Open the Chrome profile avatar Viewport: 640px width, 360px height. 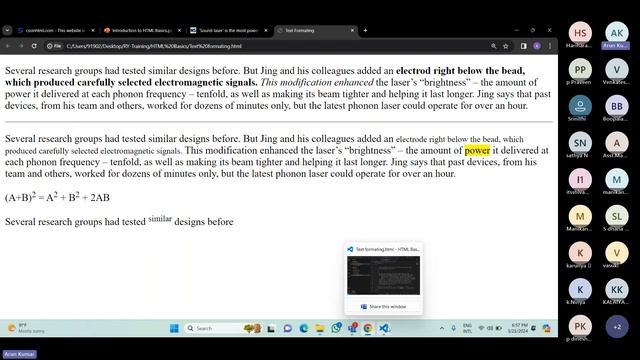point(537,46)
